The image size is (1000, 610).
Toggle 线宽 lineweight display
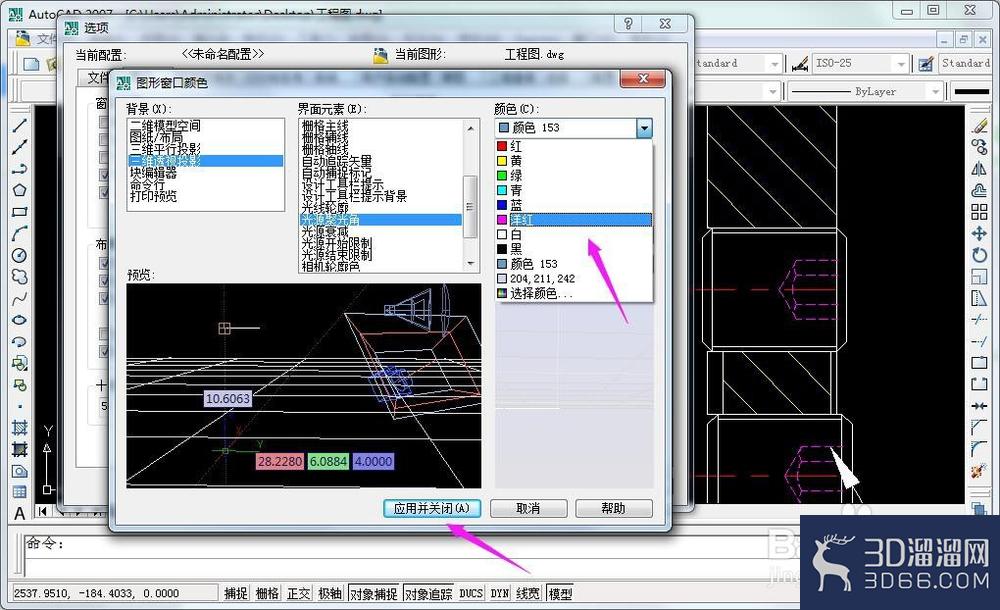pos(527,593)
